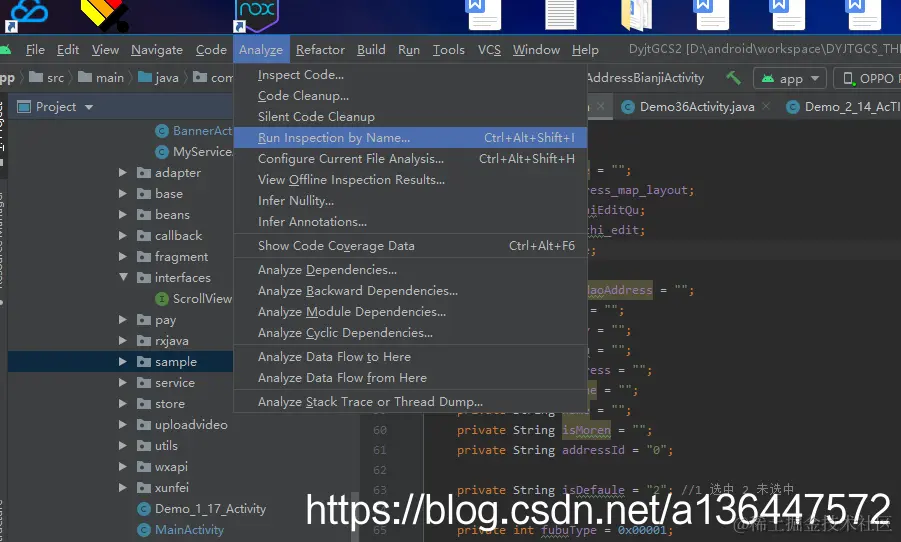Choose Analyze Data Flow from Here

pyautogui.click(x=410, y=378)
